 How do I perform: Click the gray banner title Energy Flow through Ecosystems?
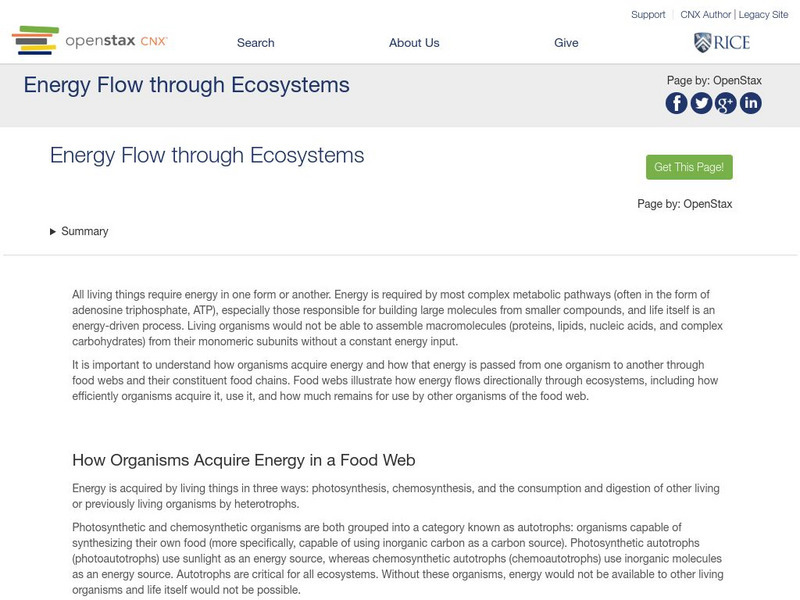click(187, 85)
